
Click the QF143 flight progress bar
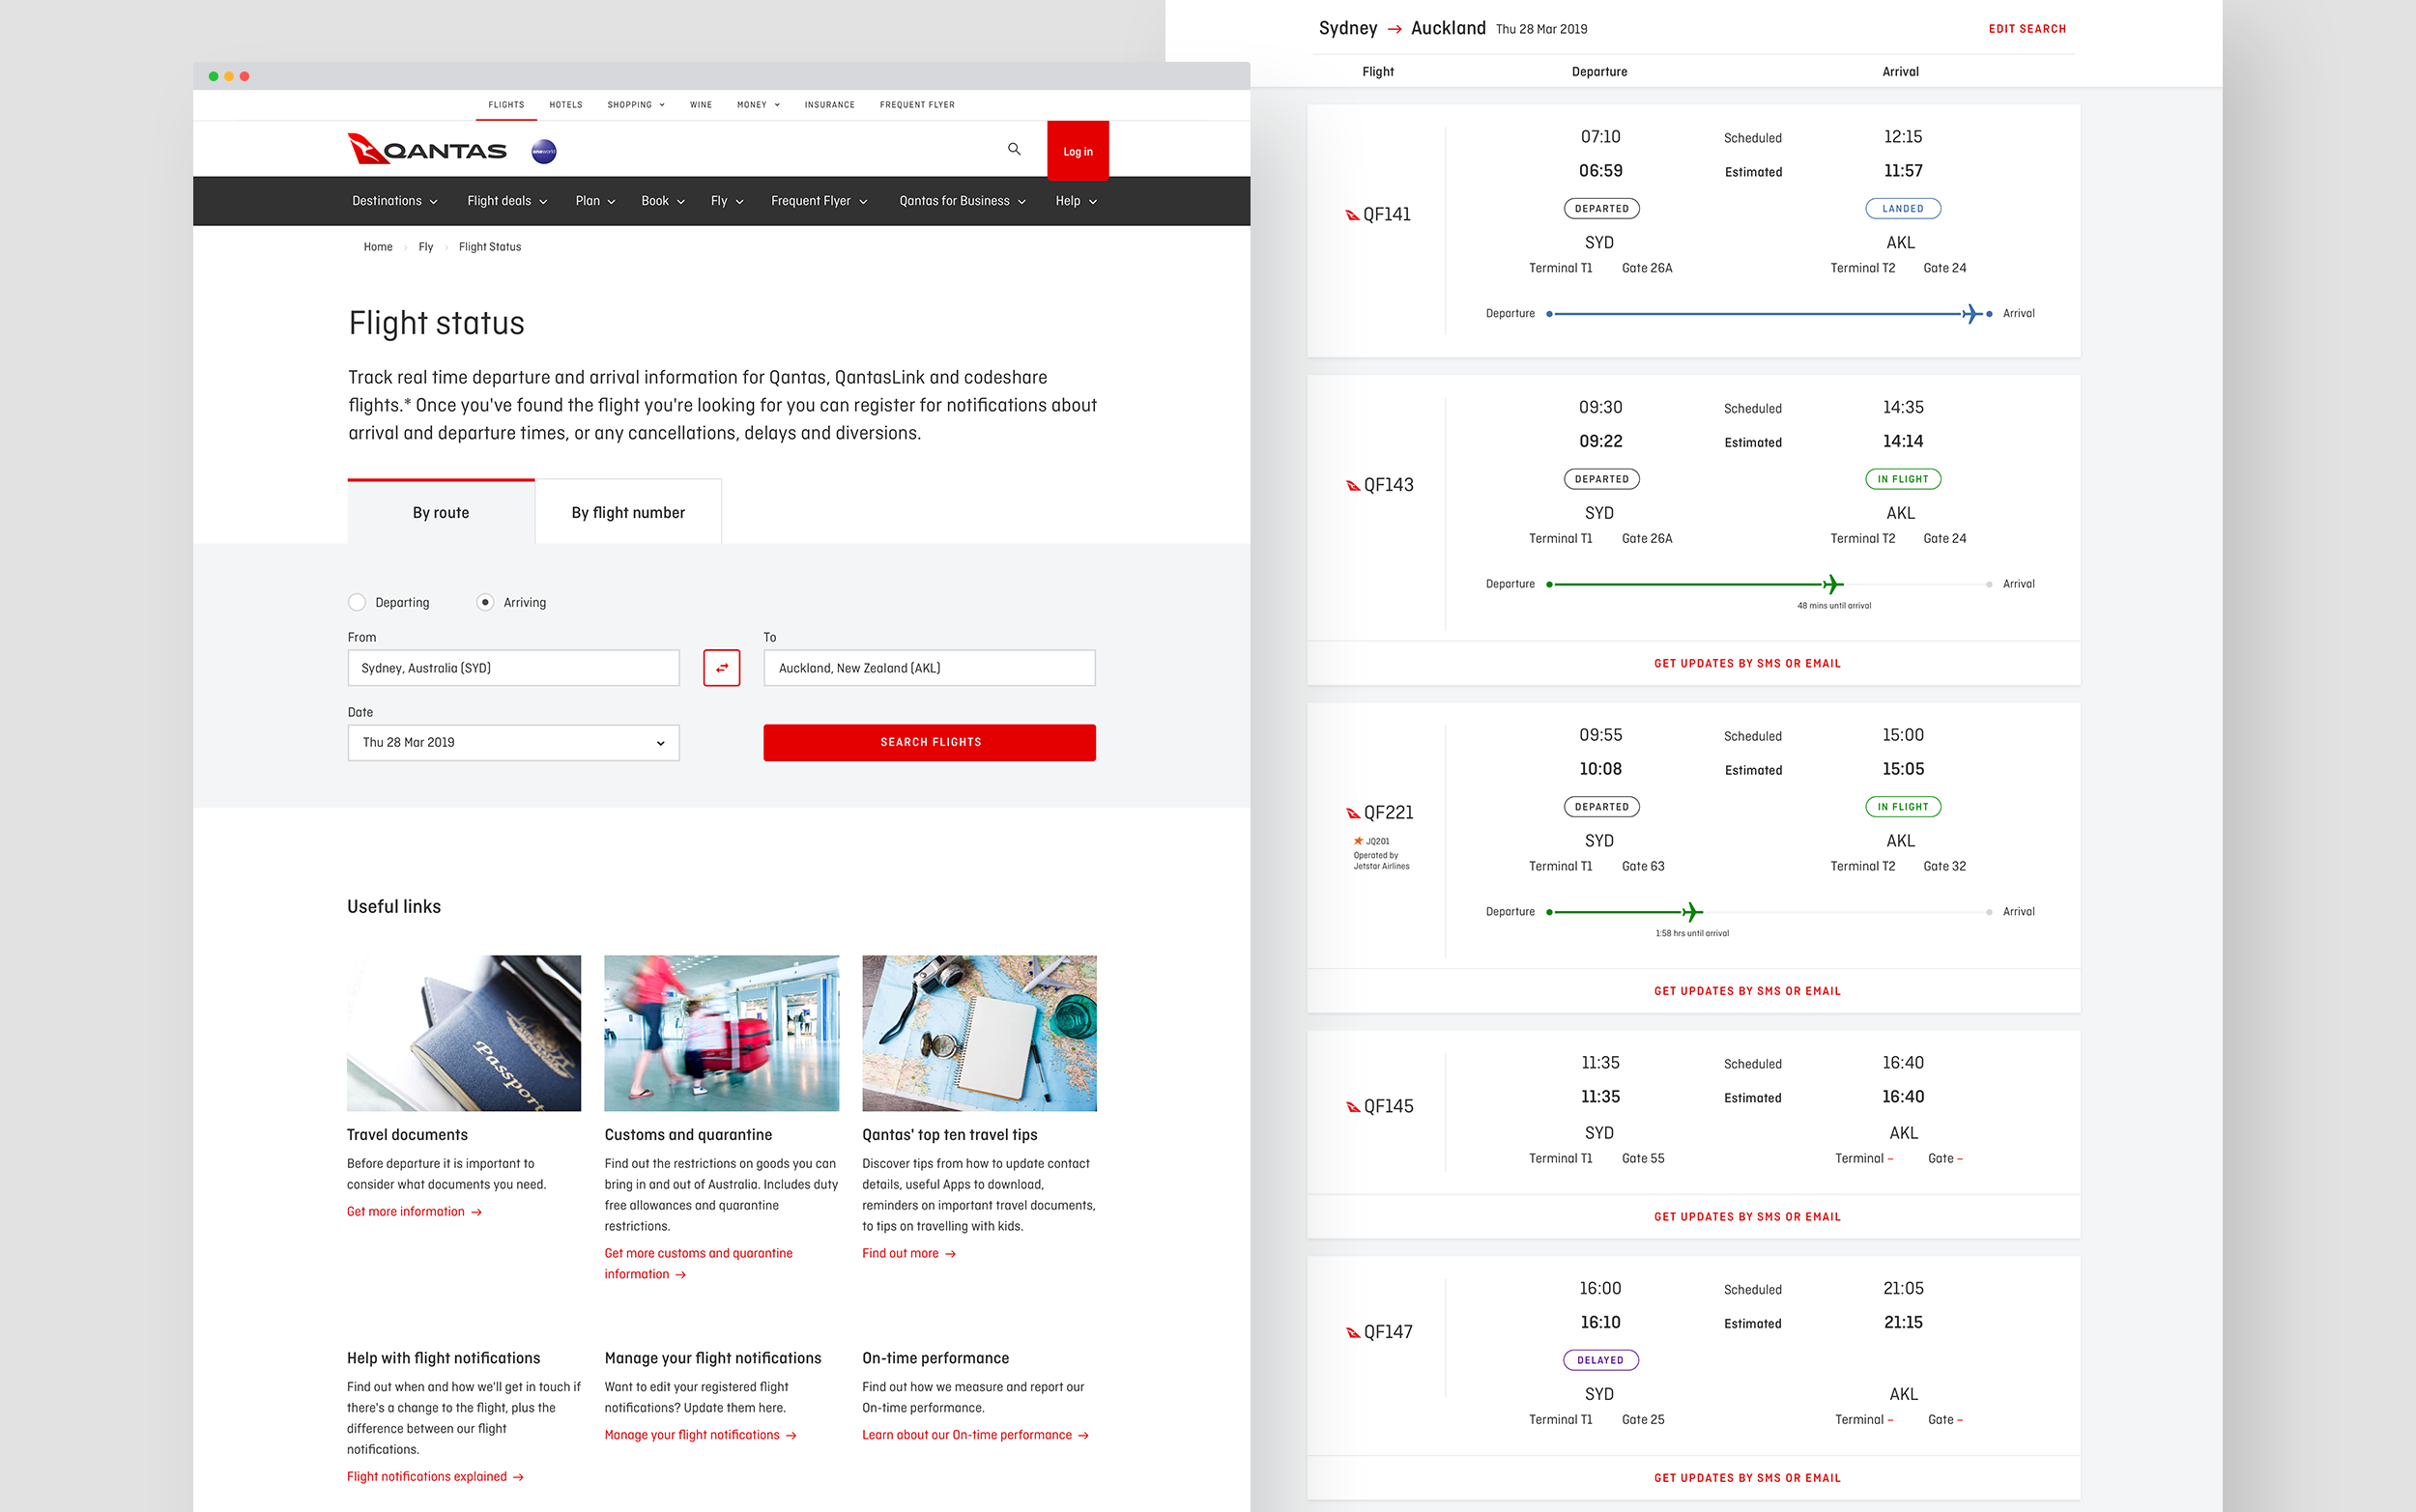pyautogui.click(x=1770, y=584)
